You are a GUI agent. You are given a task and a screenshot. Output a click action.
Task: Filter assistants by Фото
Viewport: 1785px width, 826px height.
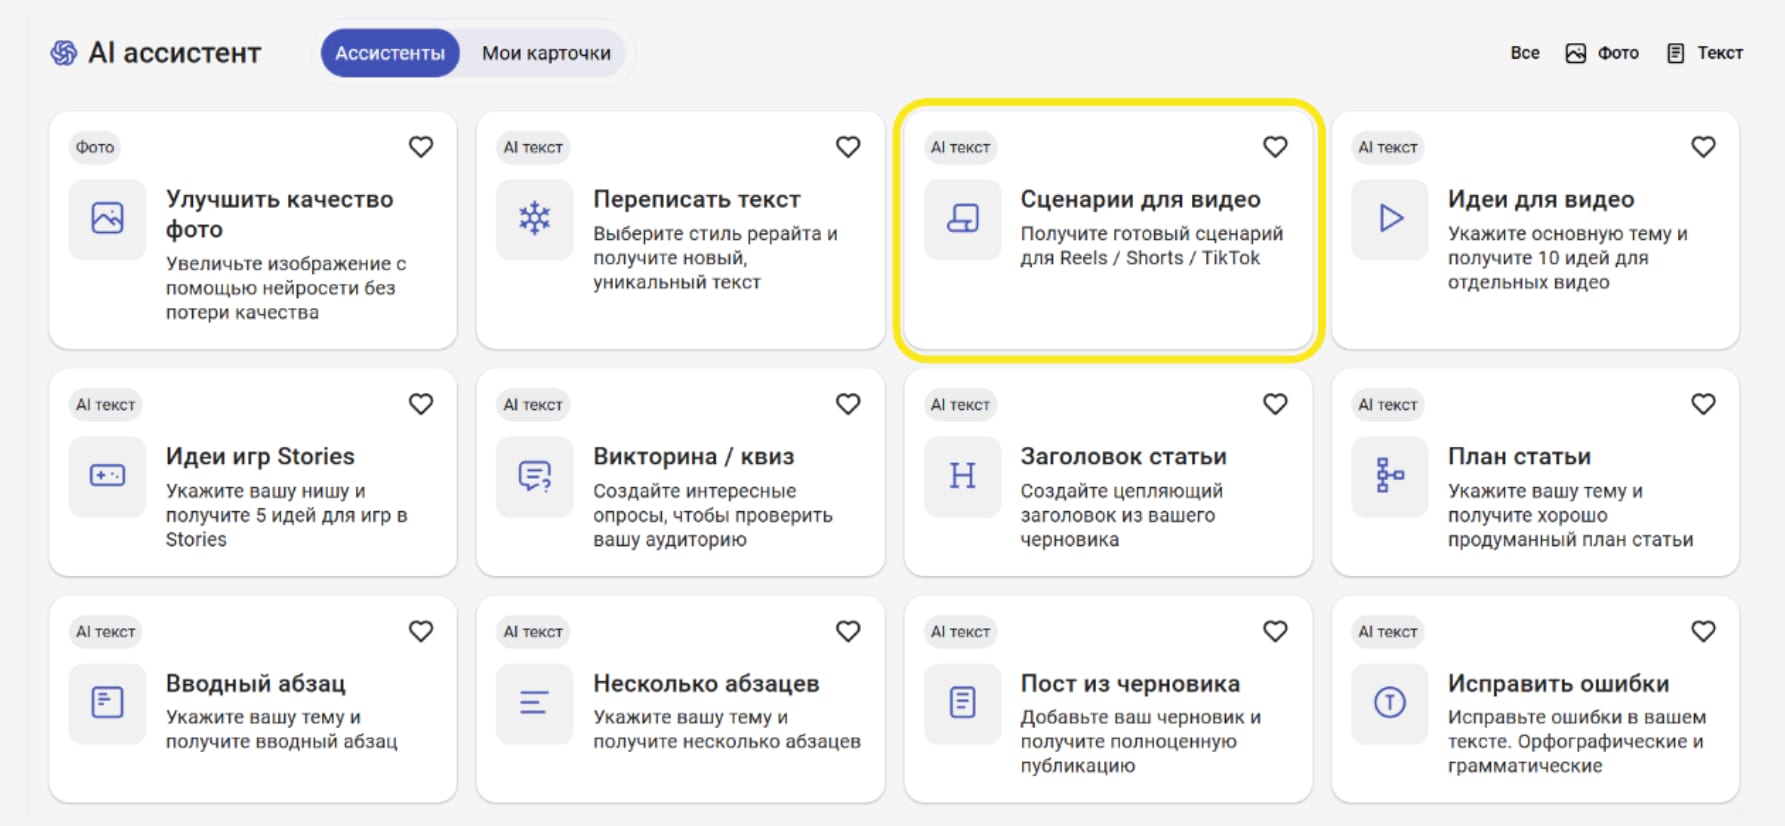click(1602, 53)
